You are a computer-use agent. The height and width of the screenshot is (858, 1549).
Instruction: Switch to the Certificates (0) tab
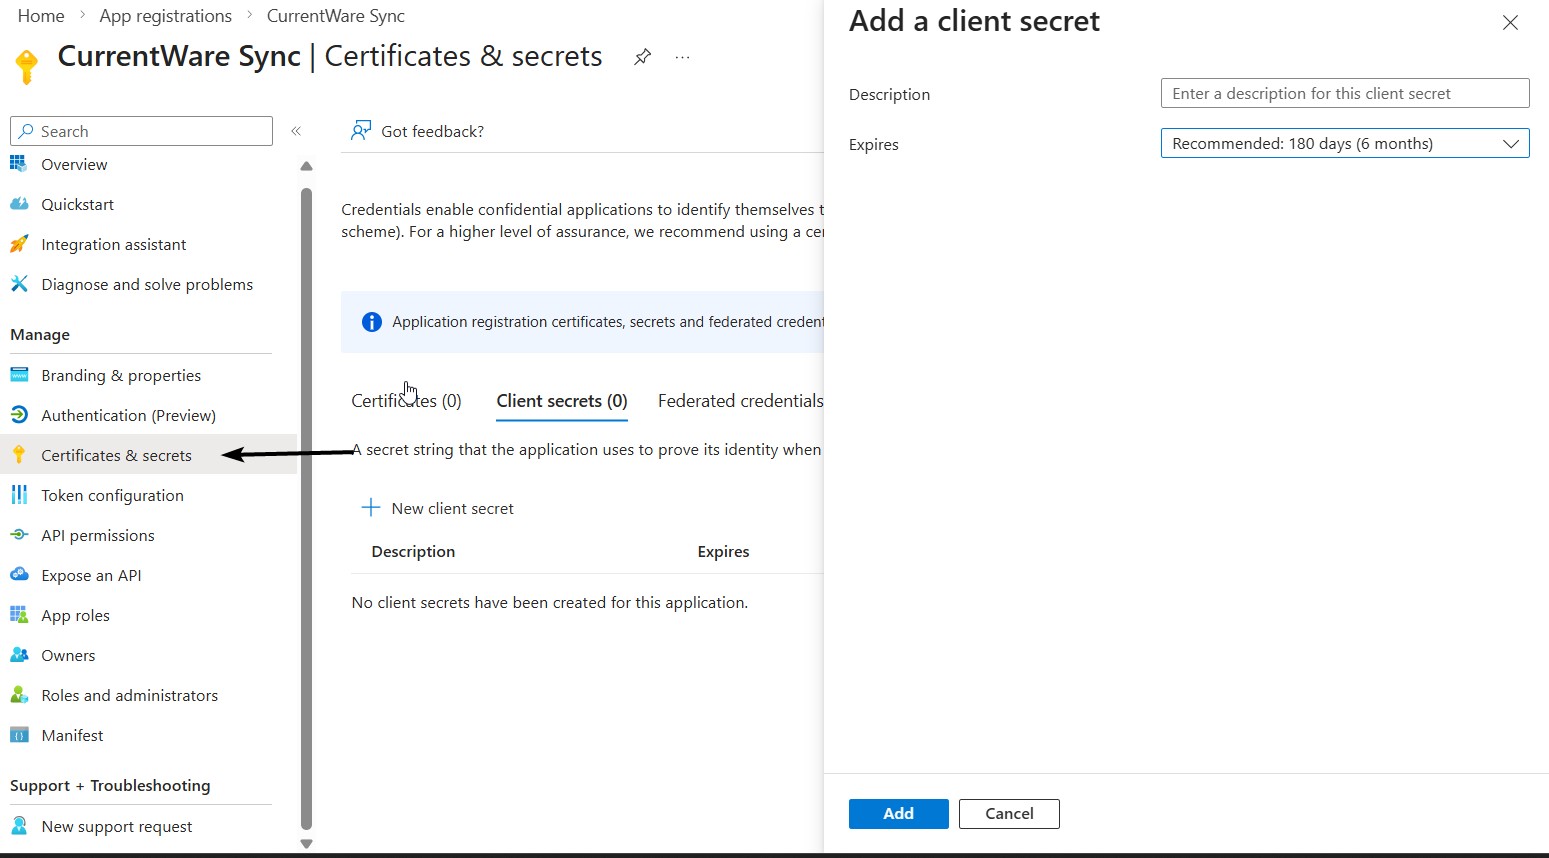click(x=406, y=401)
